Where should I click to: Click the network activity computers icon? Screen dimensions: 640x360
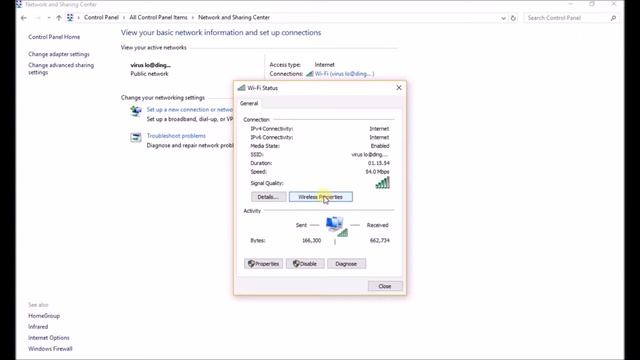336,227
